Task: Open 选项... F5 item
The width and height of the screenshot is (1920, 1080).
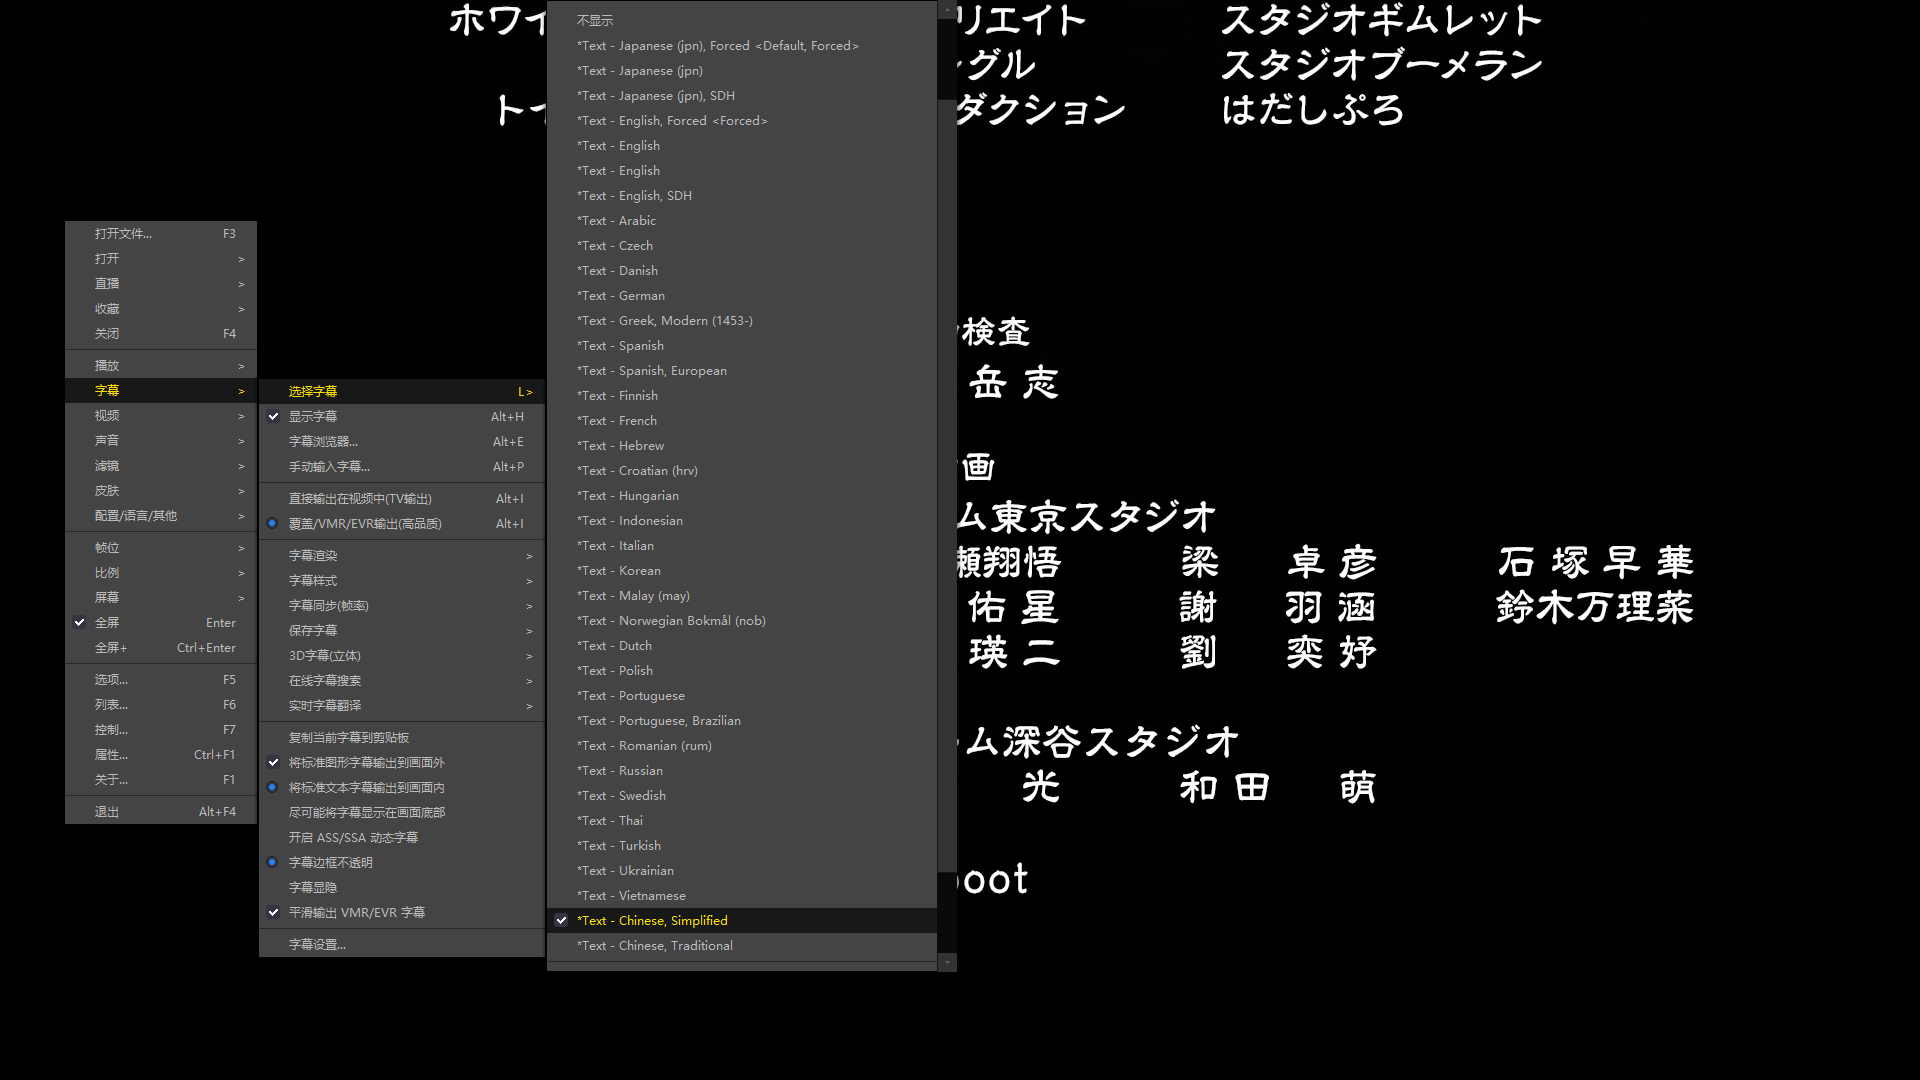Action: (161, 679)
